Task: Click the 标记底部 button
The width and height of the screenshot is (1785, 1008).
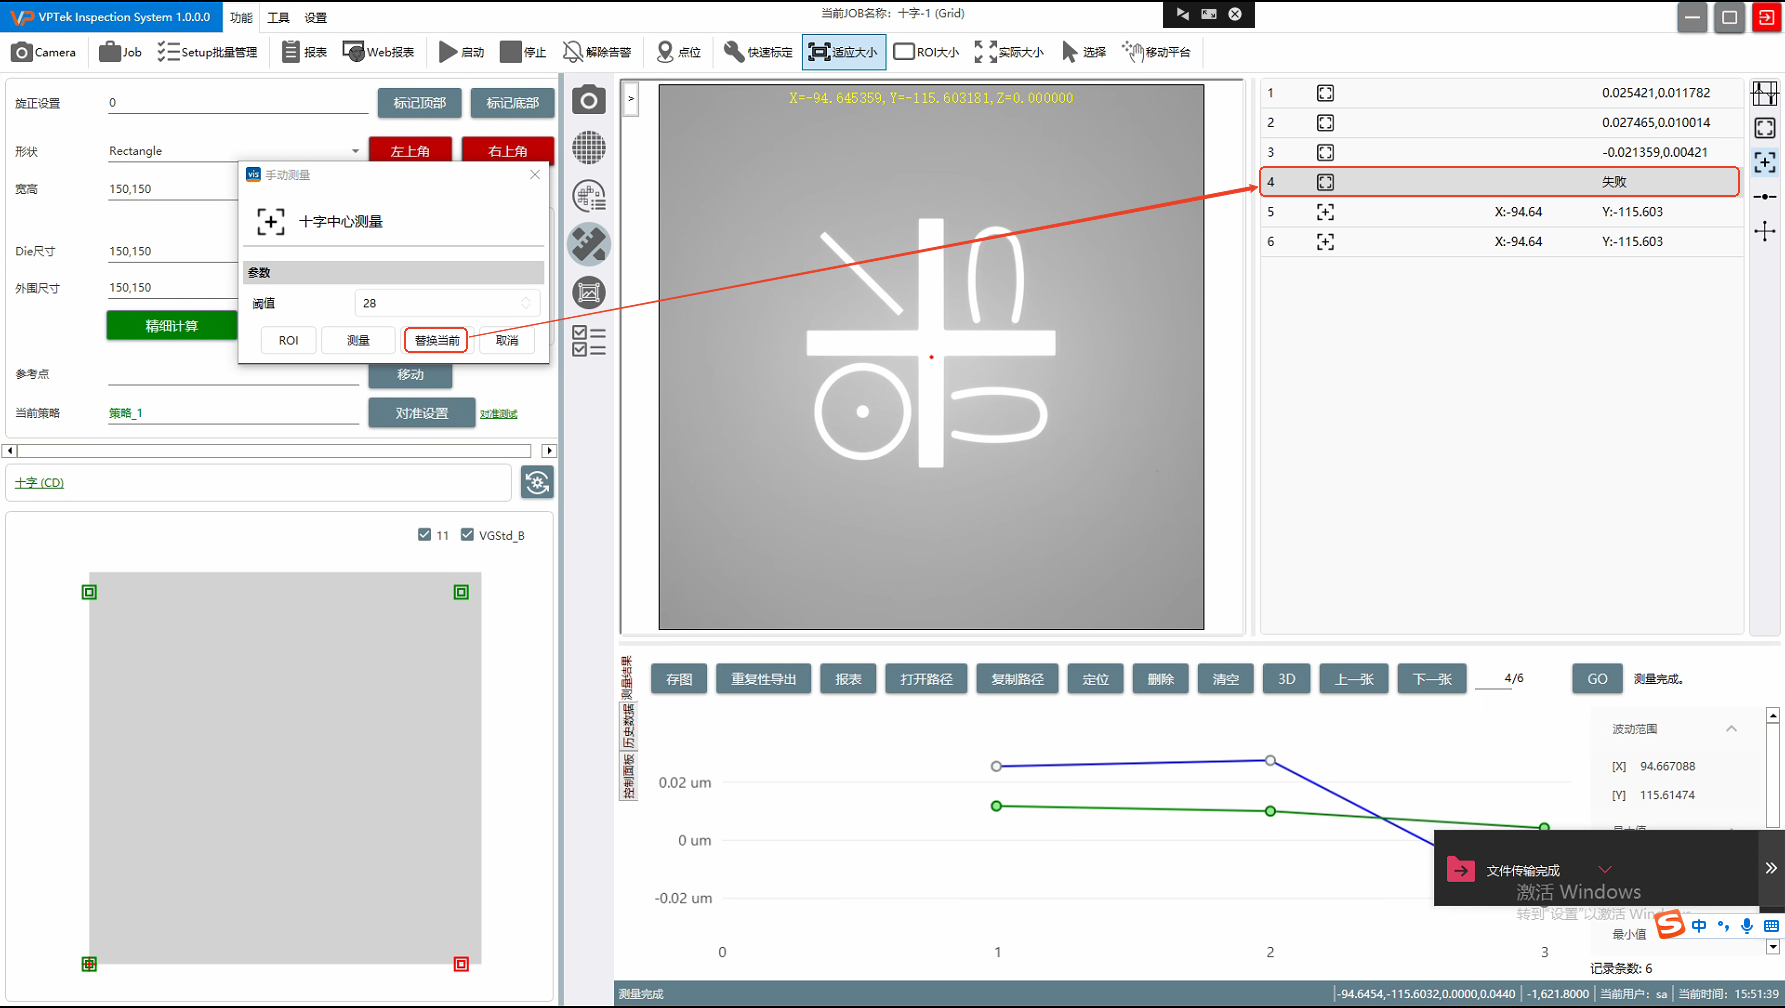Action: point(513,103)
